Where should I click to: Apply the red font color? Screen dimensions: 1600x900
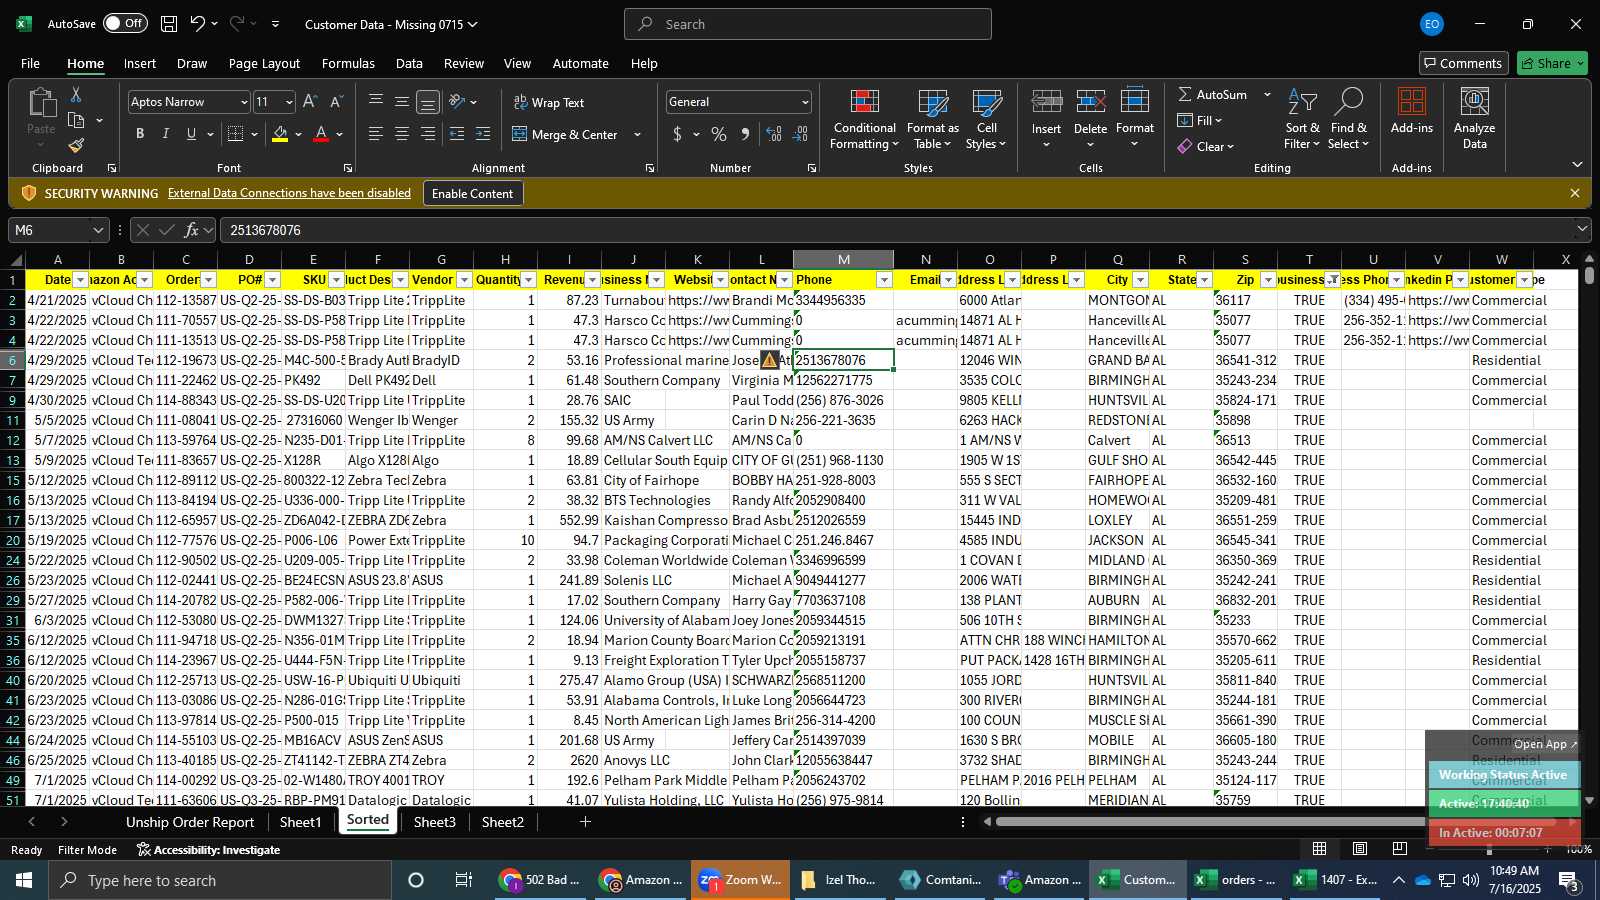coord(321,134)
